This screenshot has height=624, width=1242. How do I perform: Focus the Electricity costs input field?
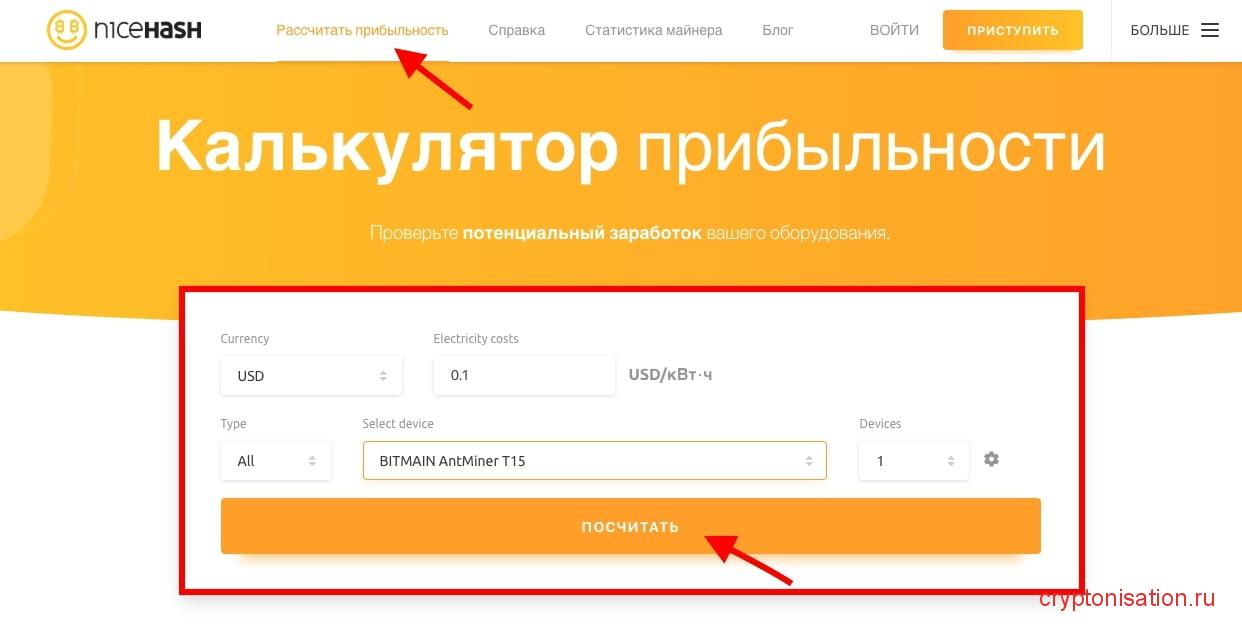point(524,376)
